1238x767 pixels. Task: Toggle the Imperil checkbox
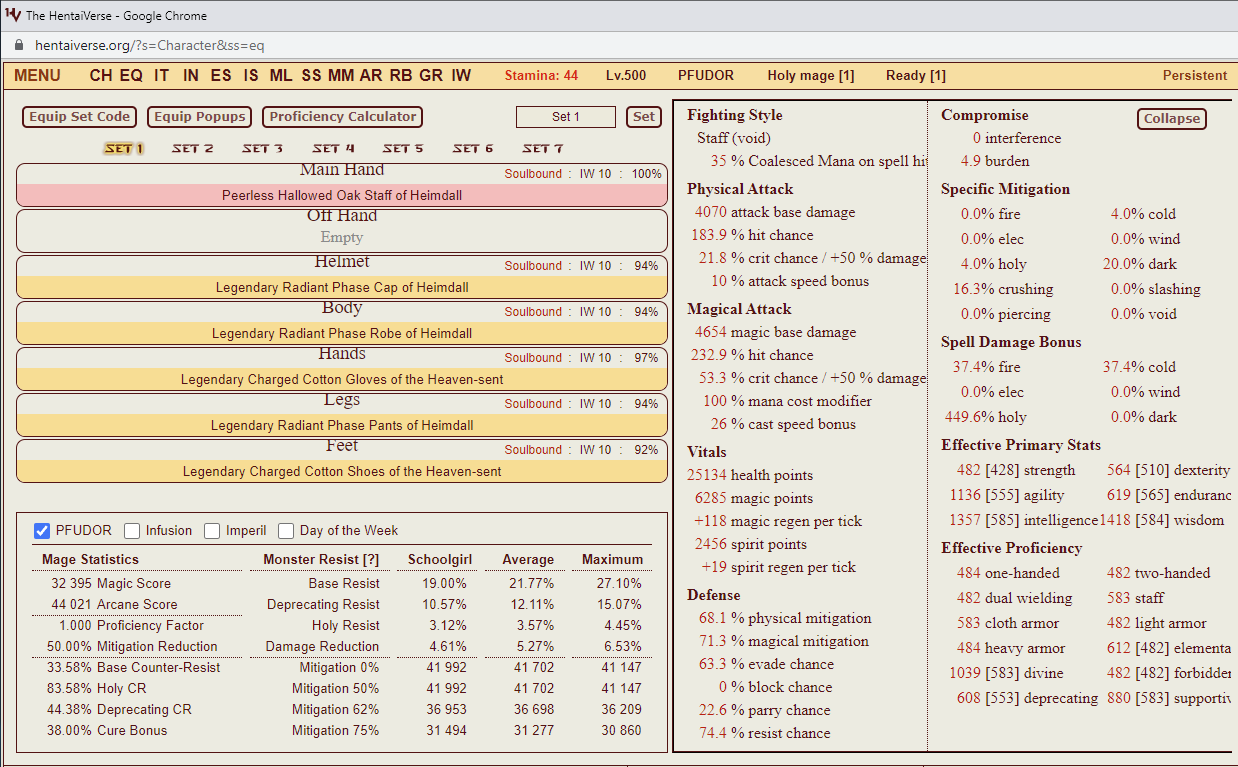pyautogui.click(x=212, y=531)
